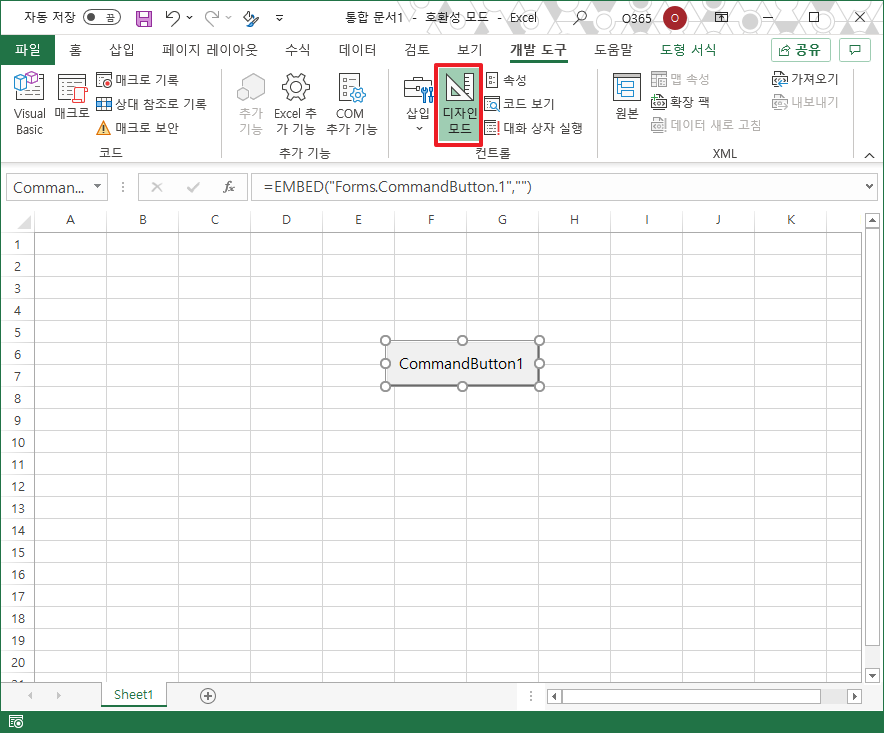The height and width of the screenshot is (733, 884).
Task: Start 매크로 기록 (Record Macro)
Action: [x=137, y=80]
